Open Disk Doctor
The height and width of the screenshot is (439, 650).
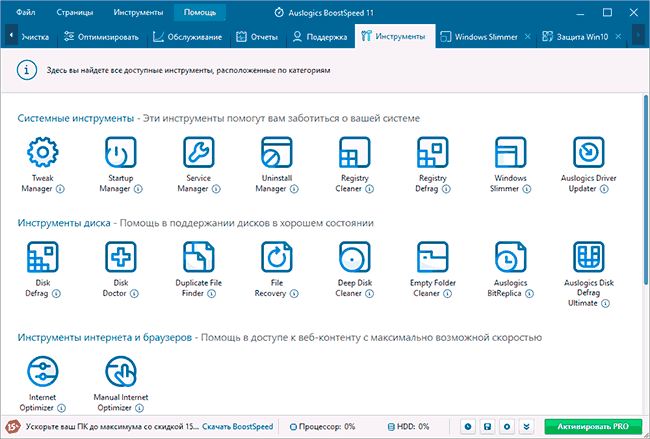click(x=121, y=257)
